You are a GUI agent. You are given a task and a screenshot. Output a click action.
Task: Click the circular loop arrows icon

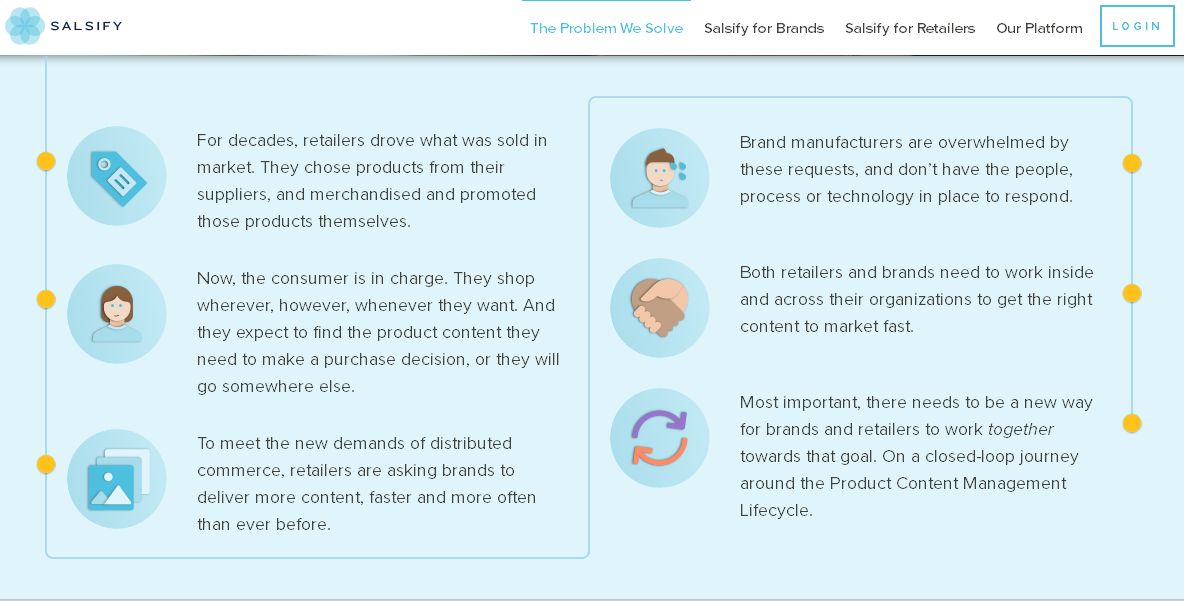pyautogui.click(x=660, y=438)
